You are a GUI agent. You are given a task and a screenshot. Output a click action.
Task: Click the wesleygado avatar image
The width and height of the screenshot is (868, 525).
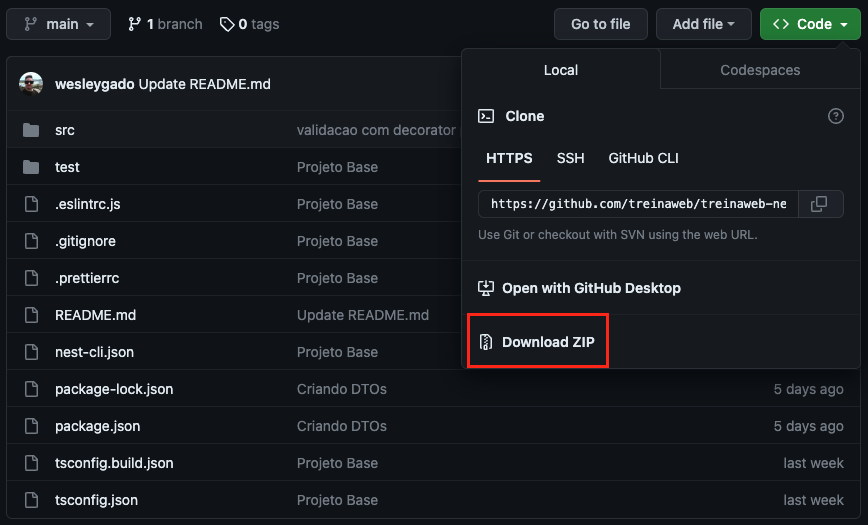coord(31,84)
